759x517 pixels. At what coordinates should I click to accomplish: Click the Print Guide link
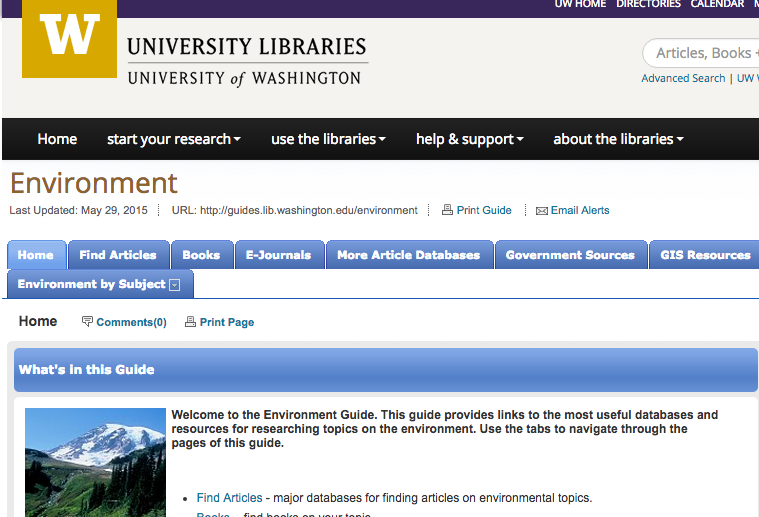(x=484, y=210)
